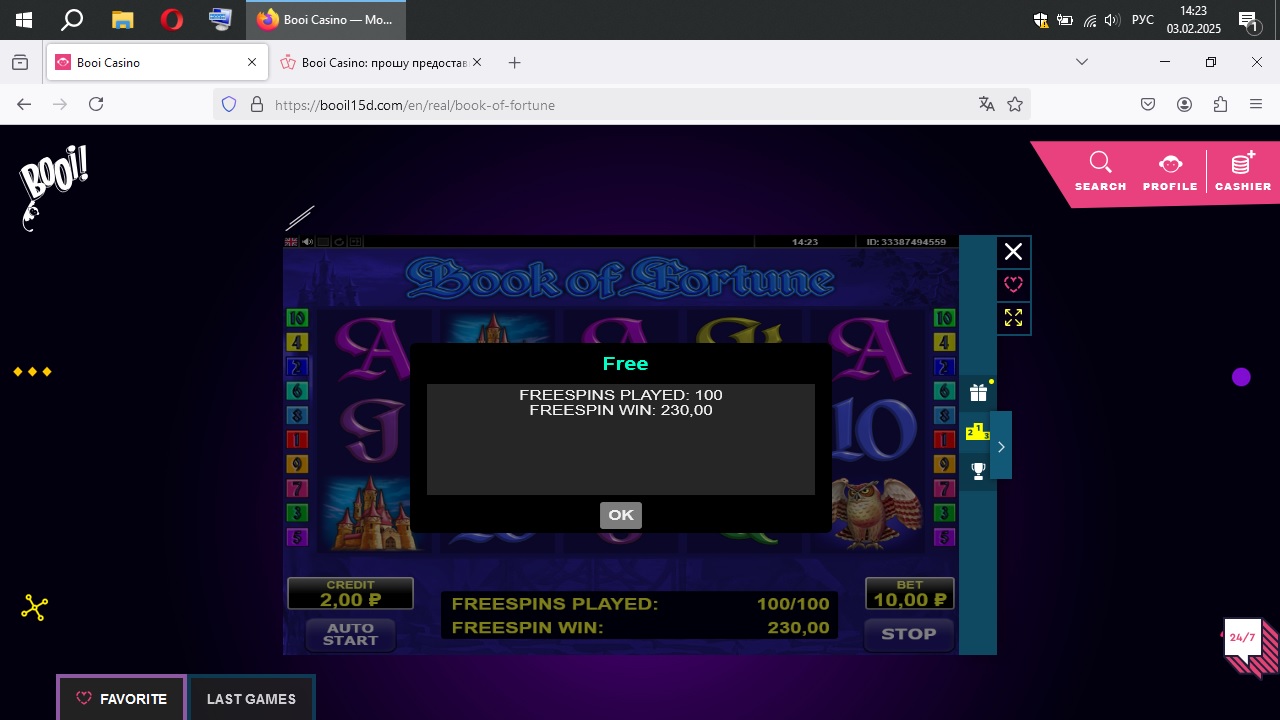Open the battery status tray icon
Image resolution: width=1280 pixels, height=720 pixels.
1065,20
